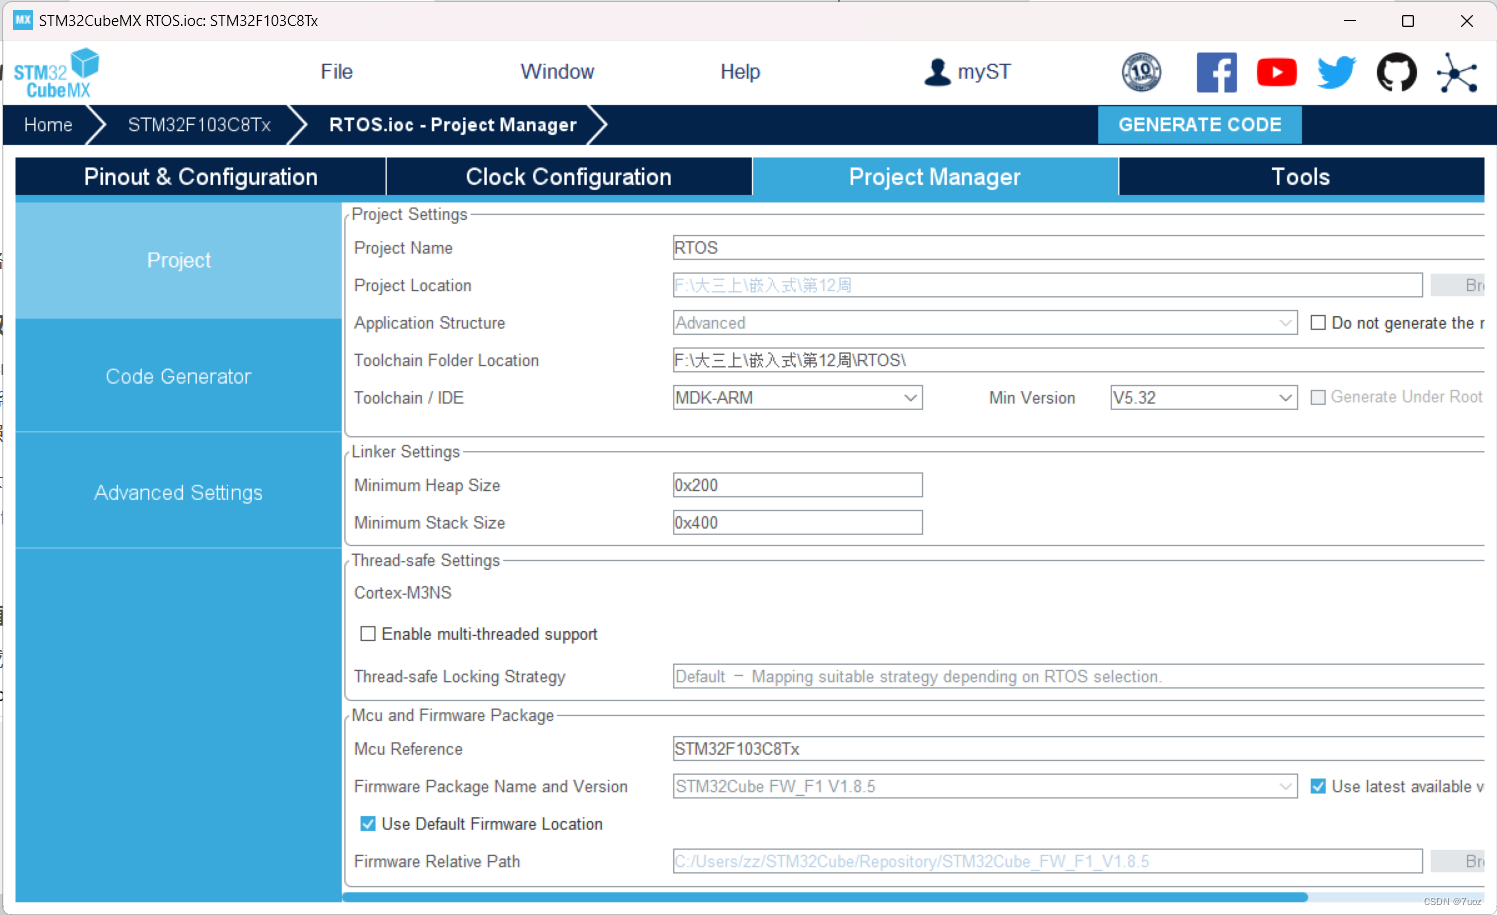
Task: Click the Minimum Stack Size field
Action: pos(797,523)
